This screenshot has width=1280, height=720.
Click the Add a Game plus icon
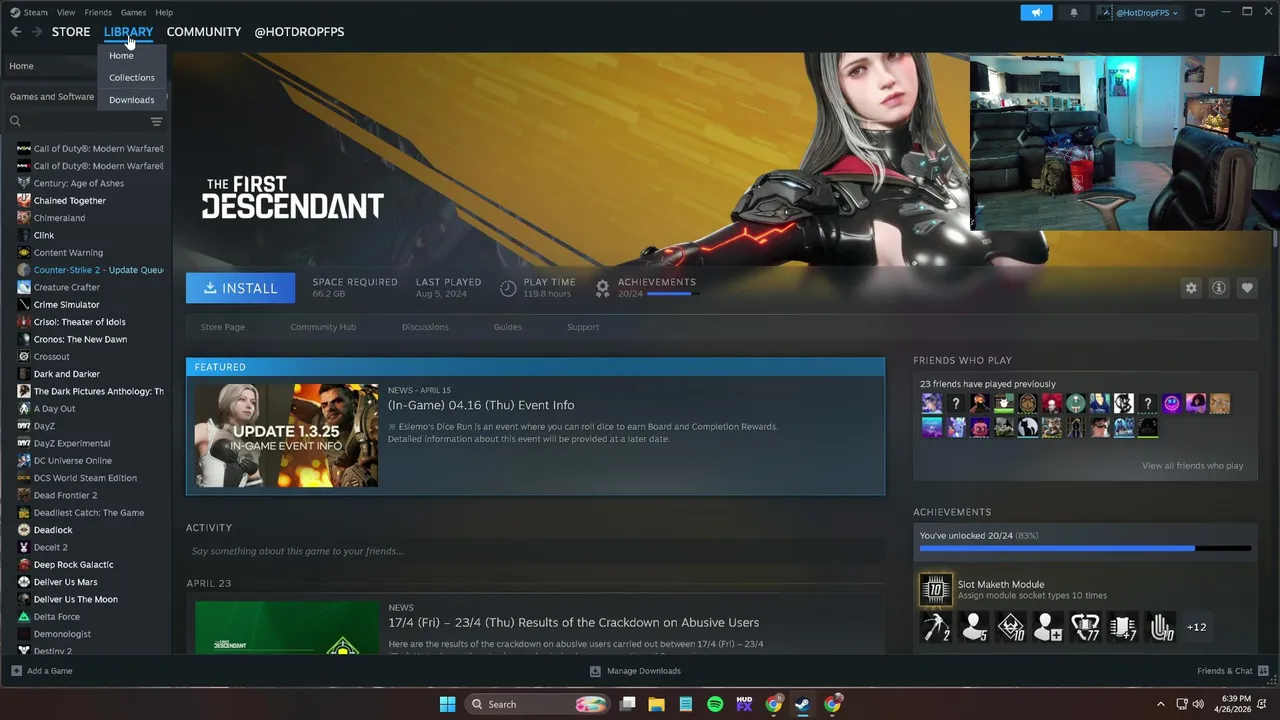click(x=16, y=671)
